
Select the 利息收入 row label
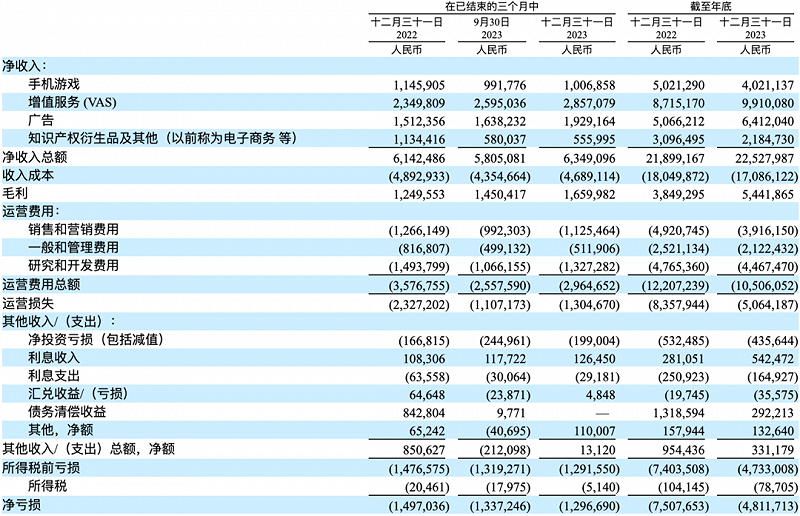[54, 358]
